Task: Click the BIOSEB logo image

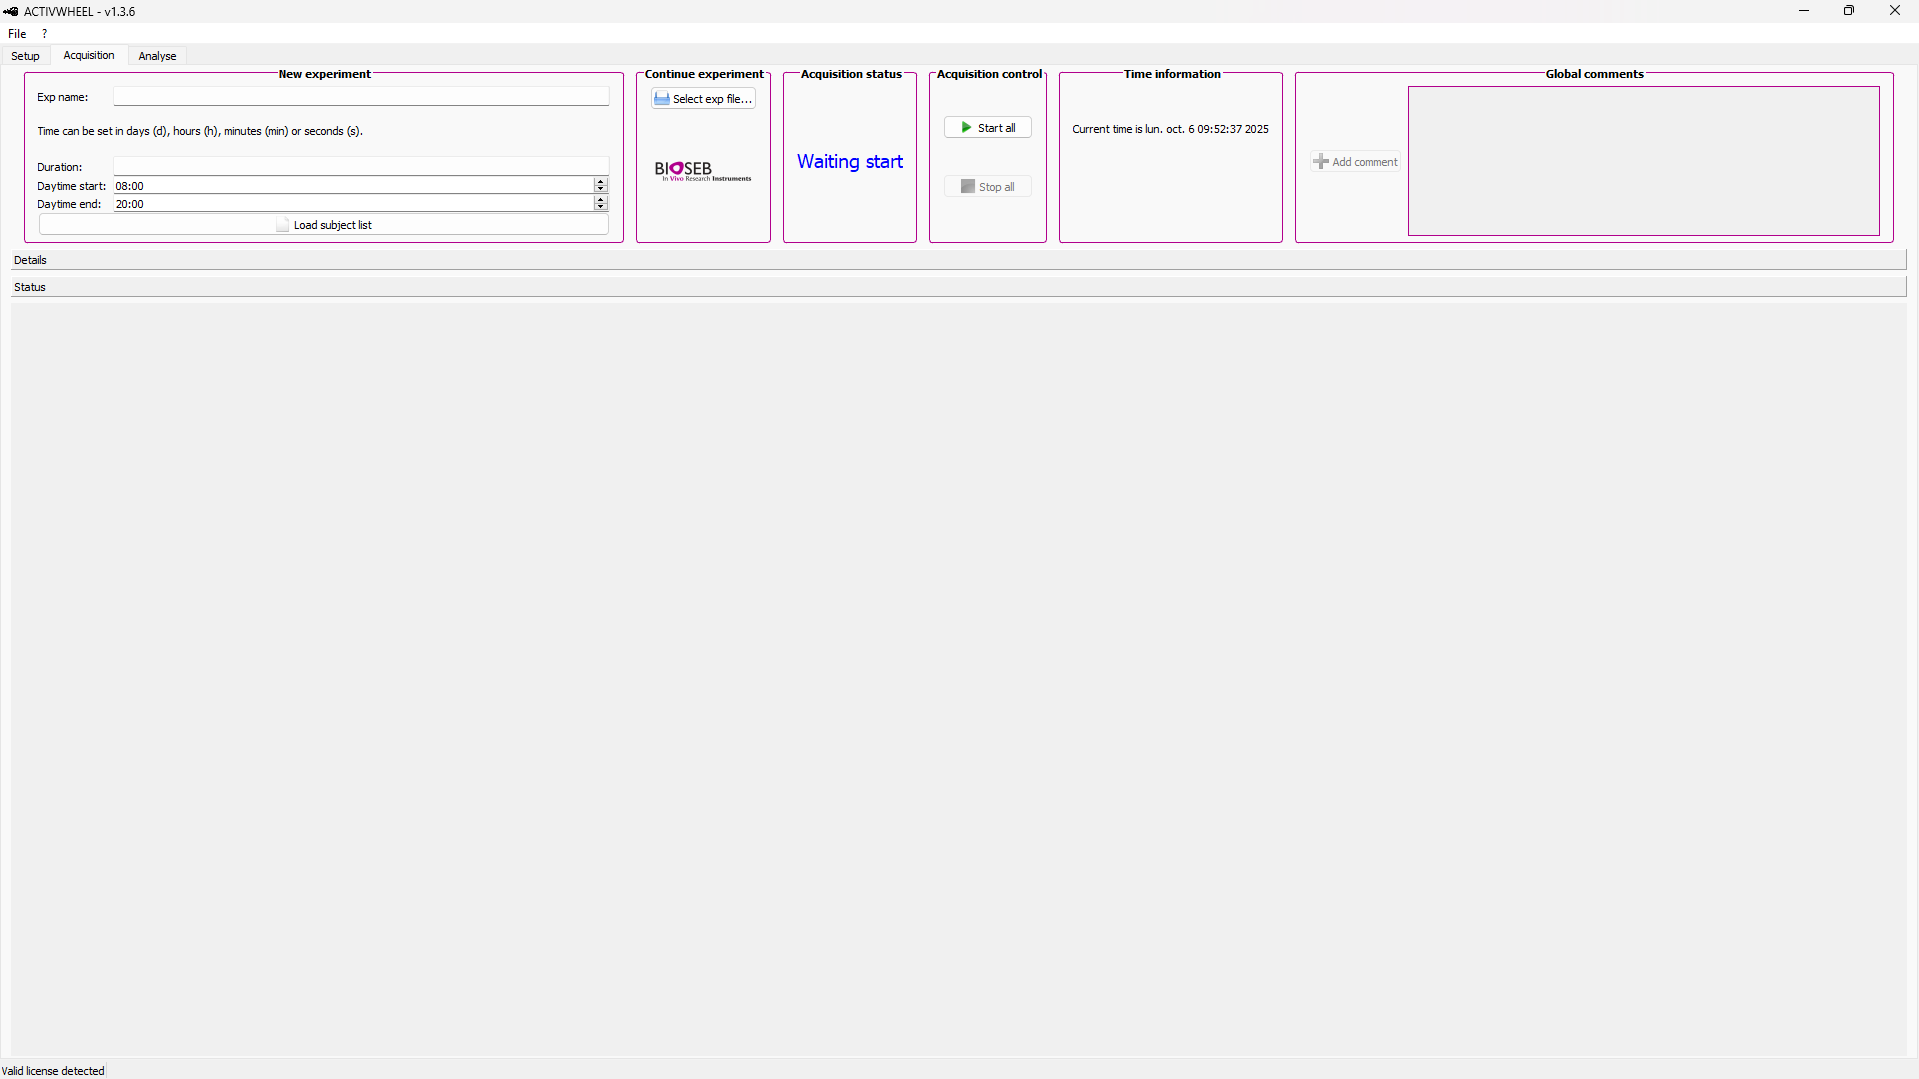Action: pos(702,171)
